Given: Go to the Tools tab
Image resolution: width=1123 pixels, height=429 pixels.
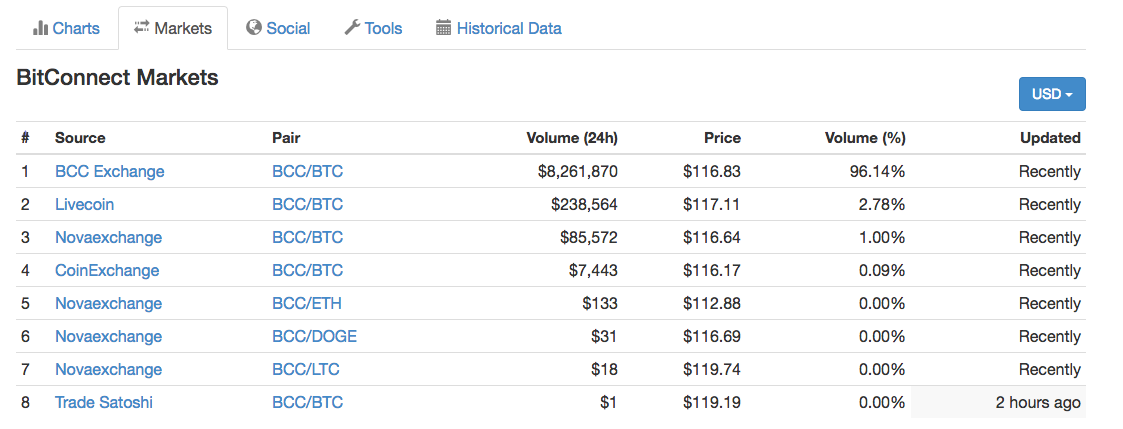Looking at the screenshot, I should click(x=373, y=29).
